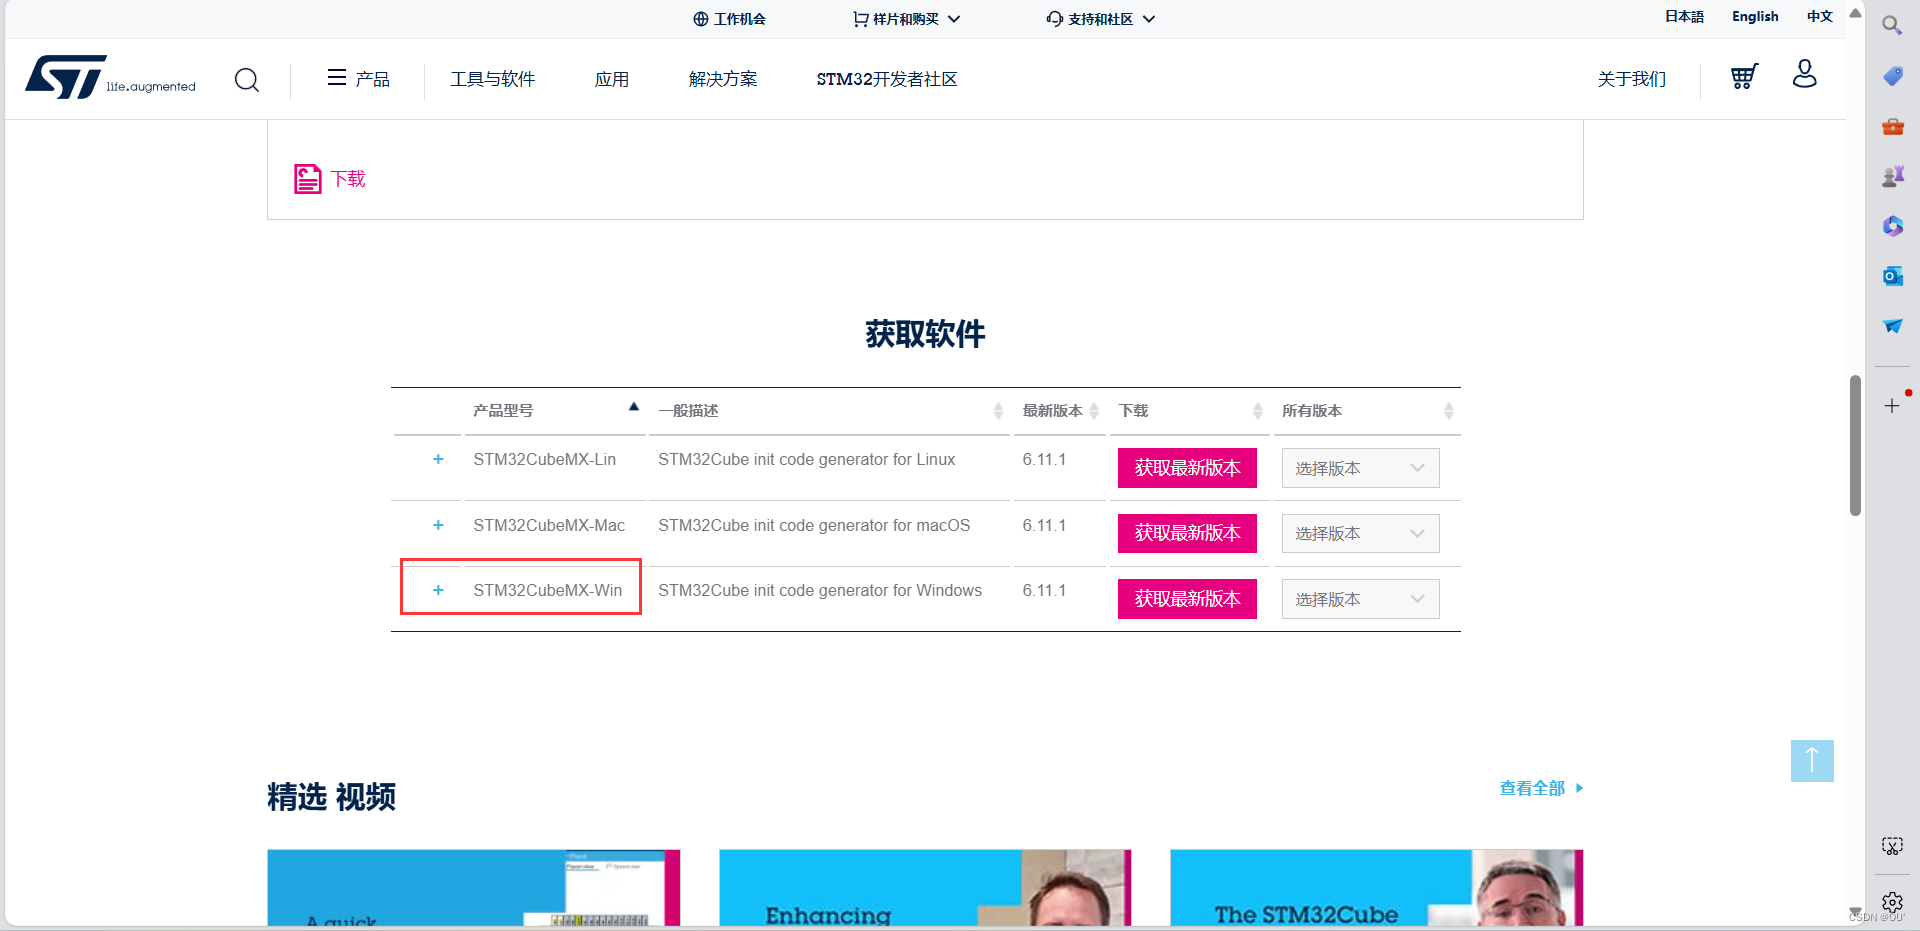Open the user account profile icon
Viewport: 1920px width, 931px height.
pos(1805,74)
